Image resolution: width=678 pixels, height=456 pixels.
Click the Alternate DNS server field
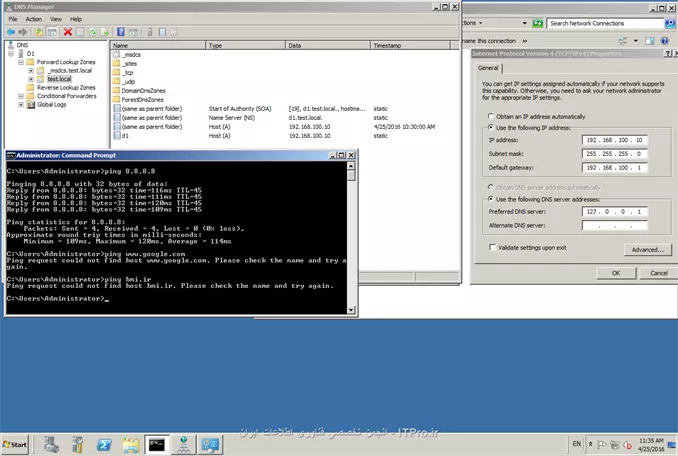point(614,226)
